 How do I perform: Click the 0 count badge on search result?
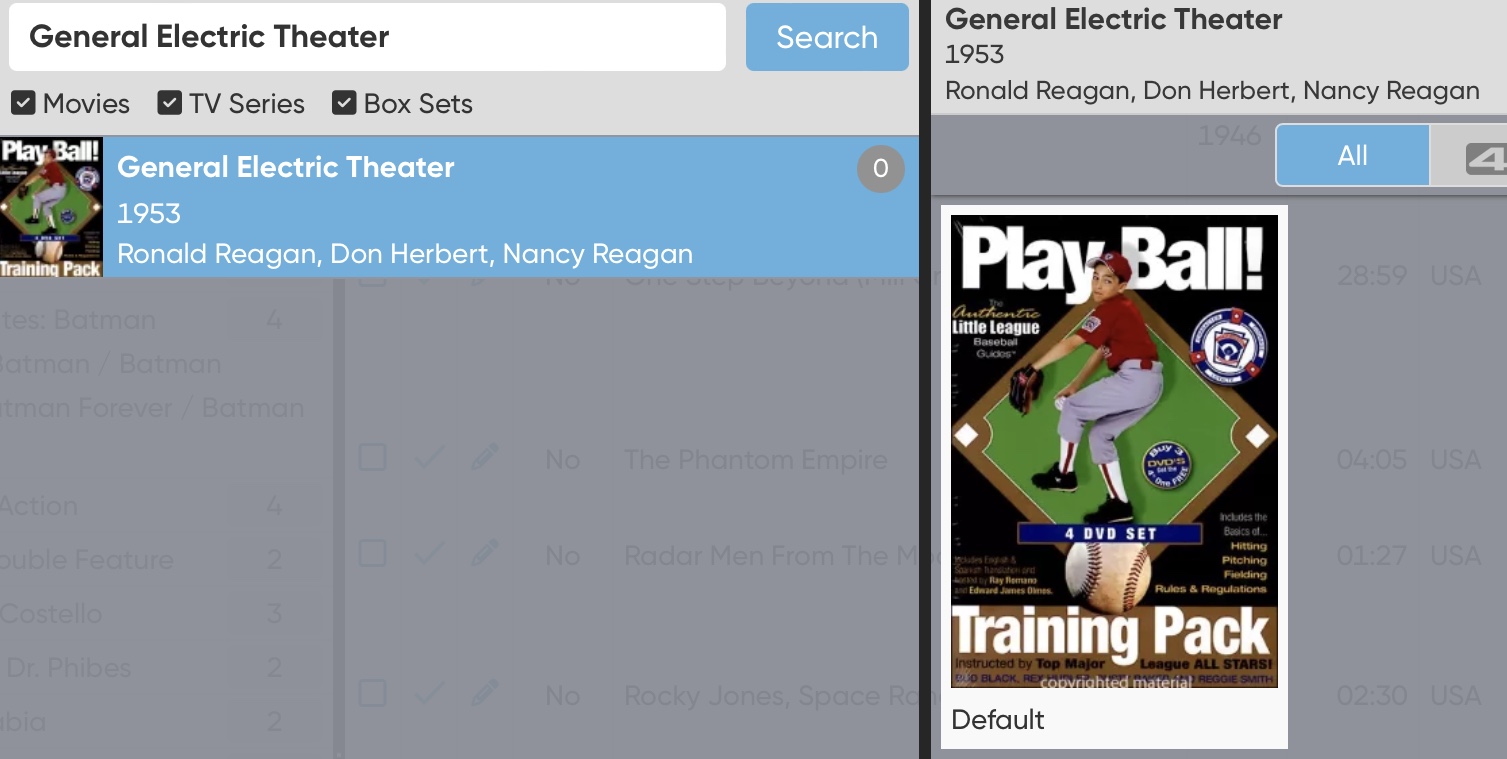click(880, 169)
